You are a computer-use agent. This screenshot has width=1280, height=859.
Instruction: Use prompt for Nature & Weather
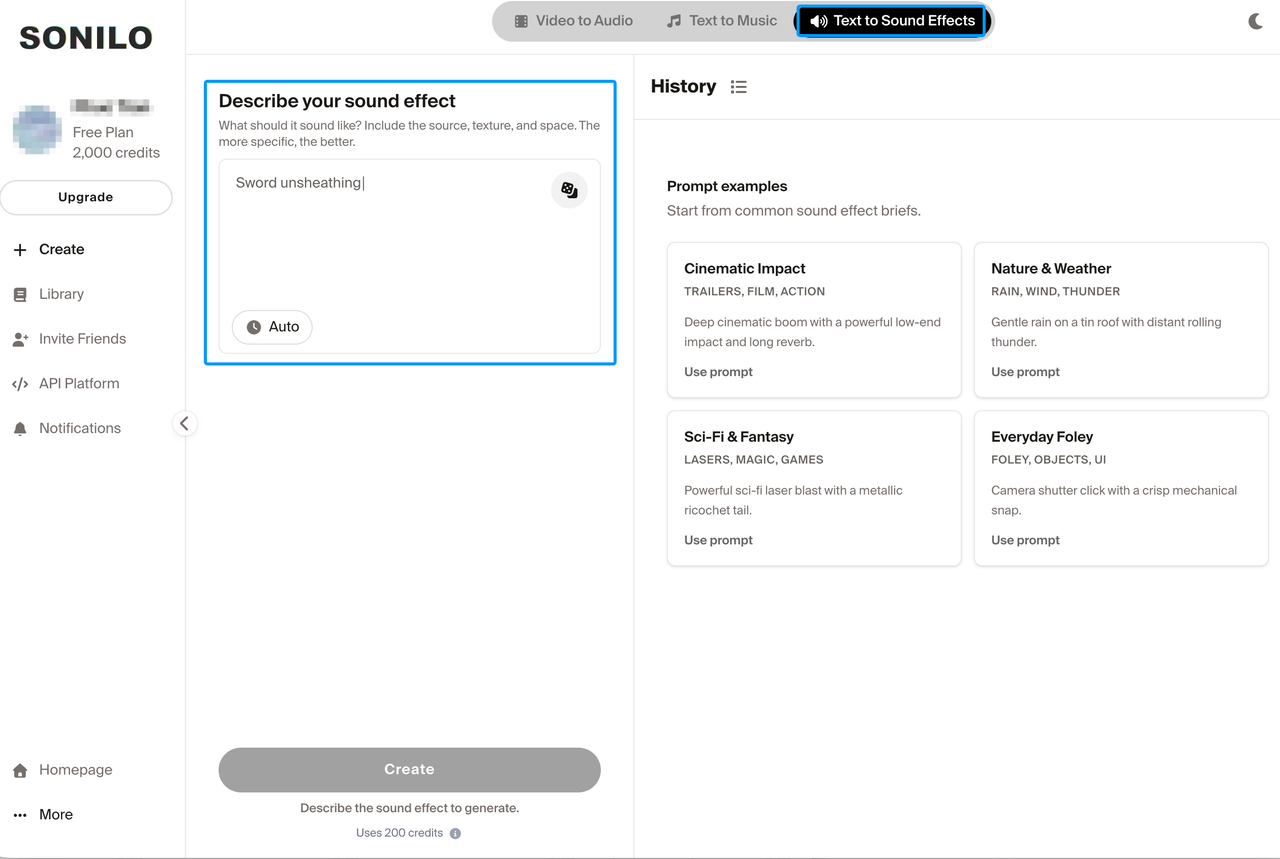[1025, 372]
